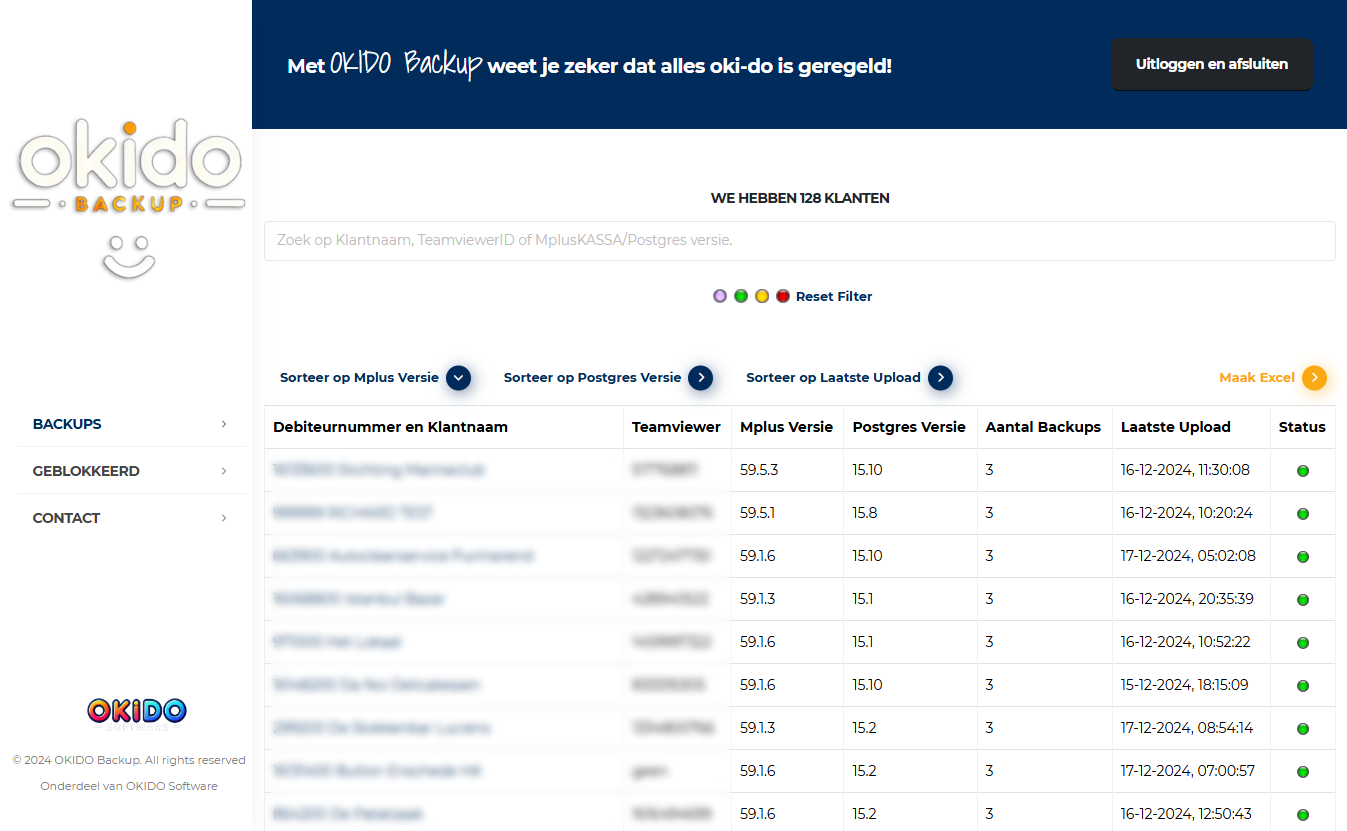Filter by the yellow status circle

(x=762, y=297)
